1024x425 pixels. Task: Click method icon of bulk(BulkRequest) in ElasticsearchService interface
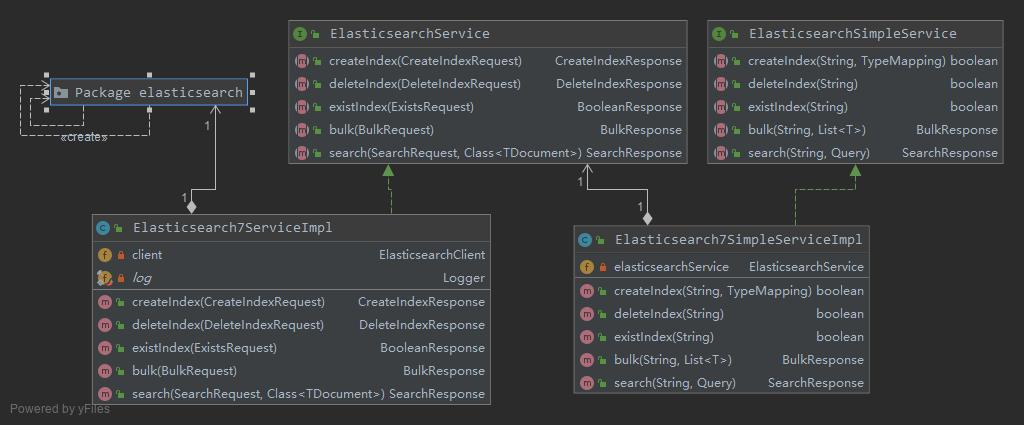tap(301, 130)
